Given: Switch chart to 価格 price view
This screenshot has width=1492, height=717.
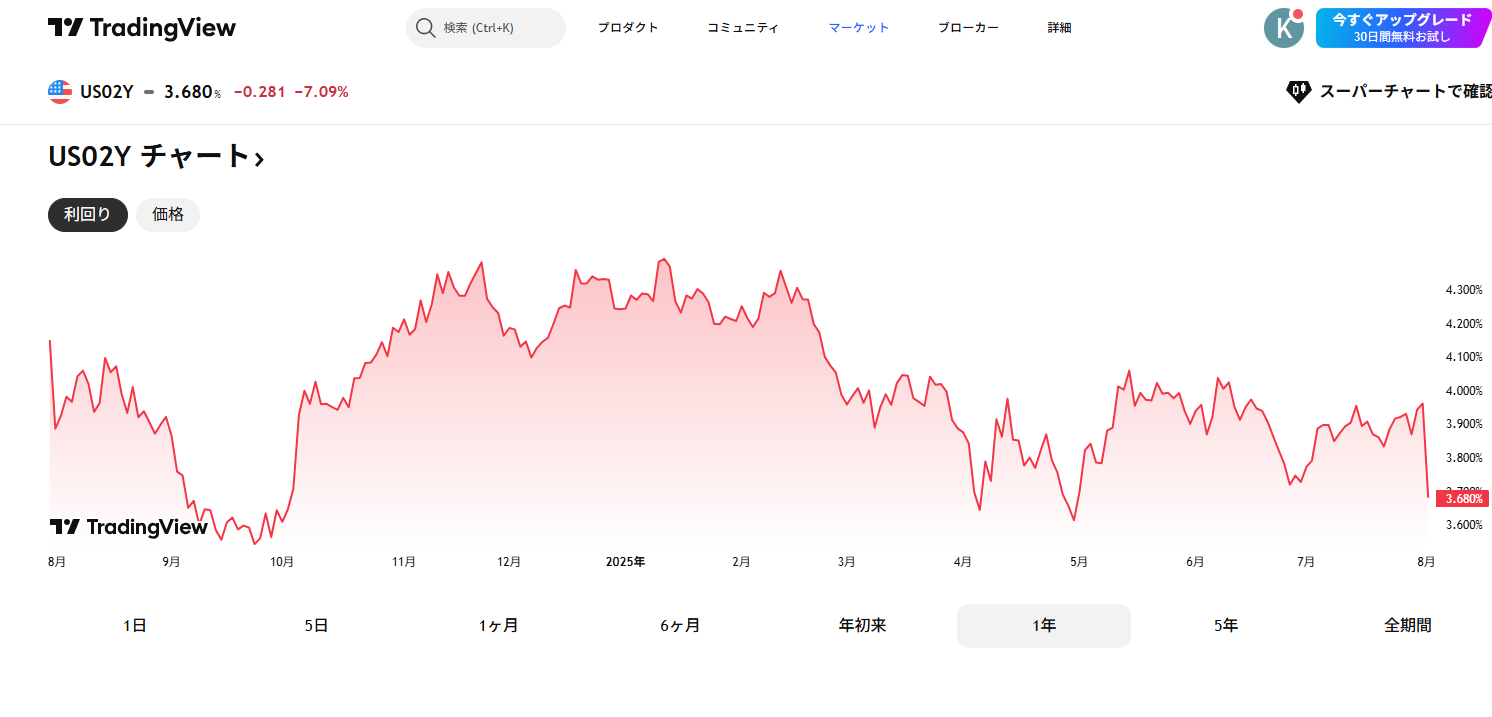Looking at the screenshot, I should pos(168,215).
